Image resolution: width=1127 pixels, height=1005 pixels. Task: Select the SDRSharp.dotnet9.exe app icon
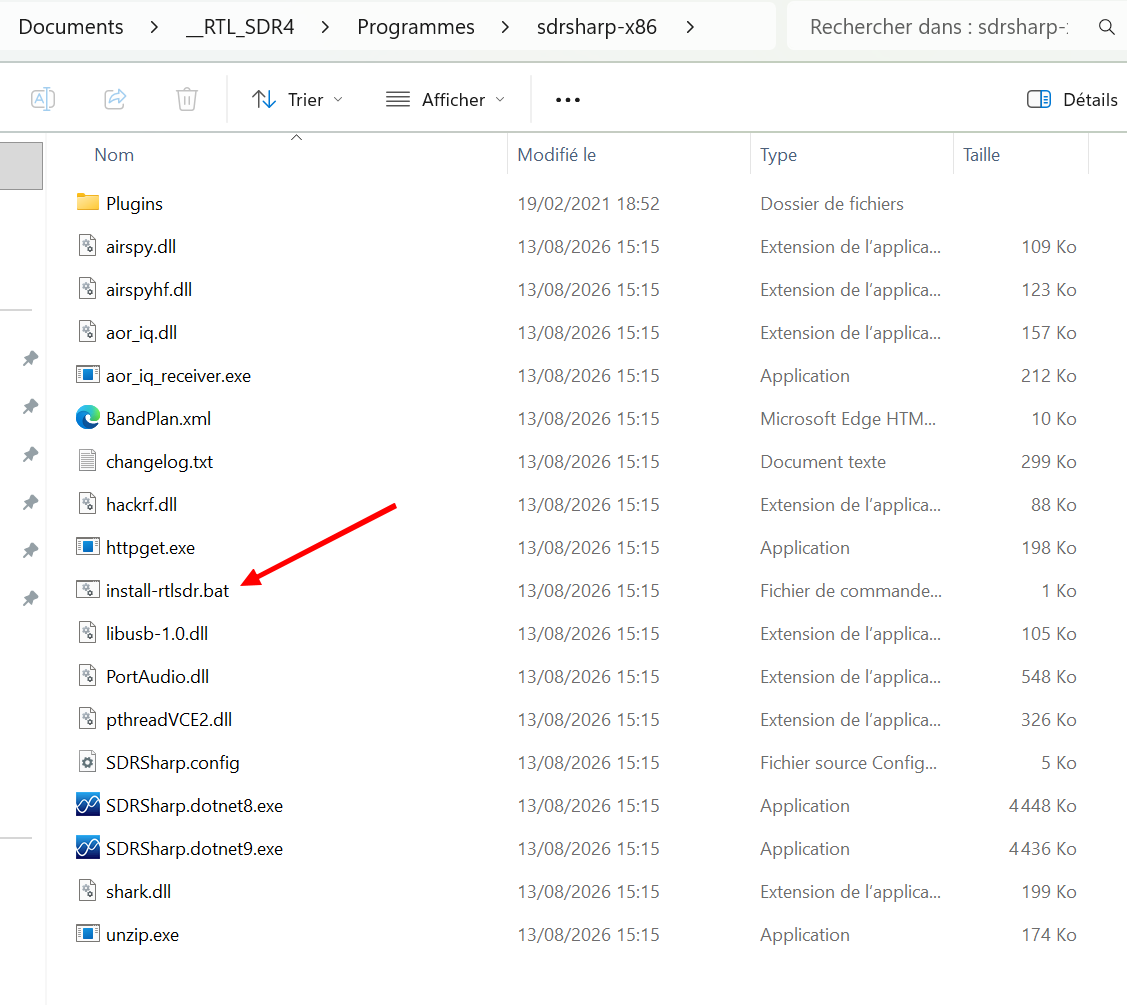click(x=88, y=848)
